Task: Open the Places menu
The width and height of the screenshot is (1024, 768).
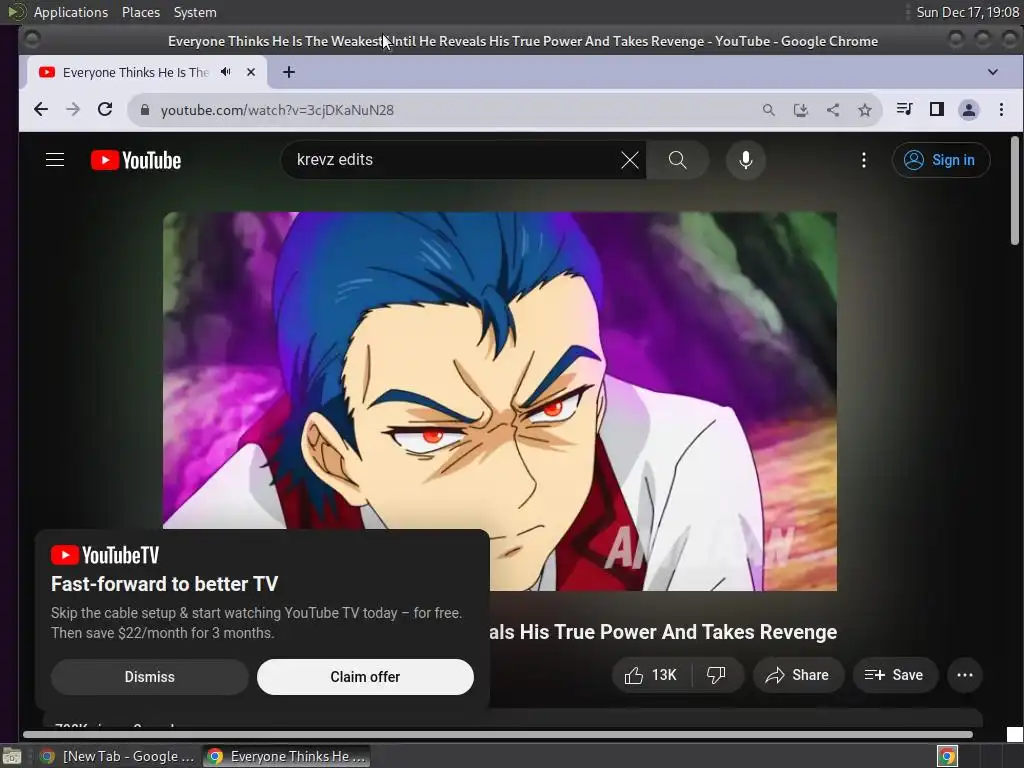Action: click(x=140, y=12)
